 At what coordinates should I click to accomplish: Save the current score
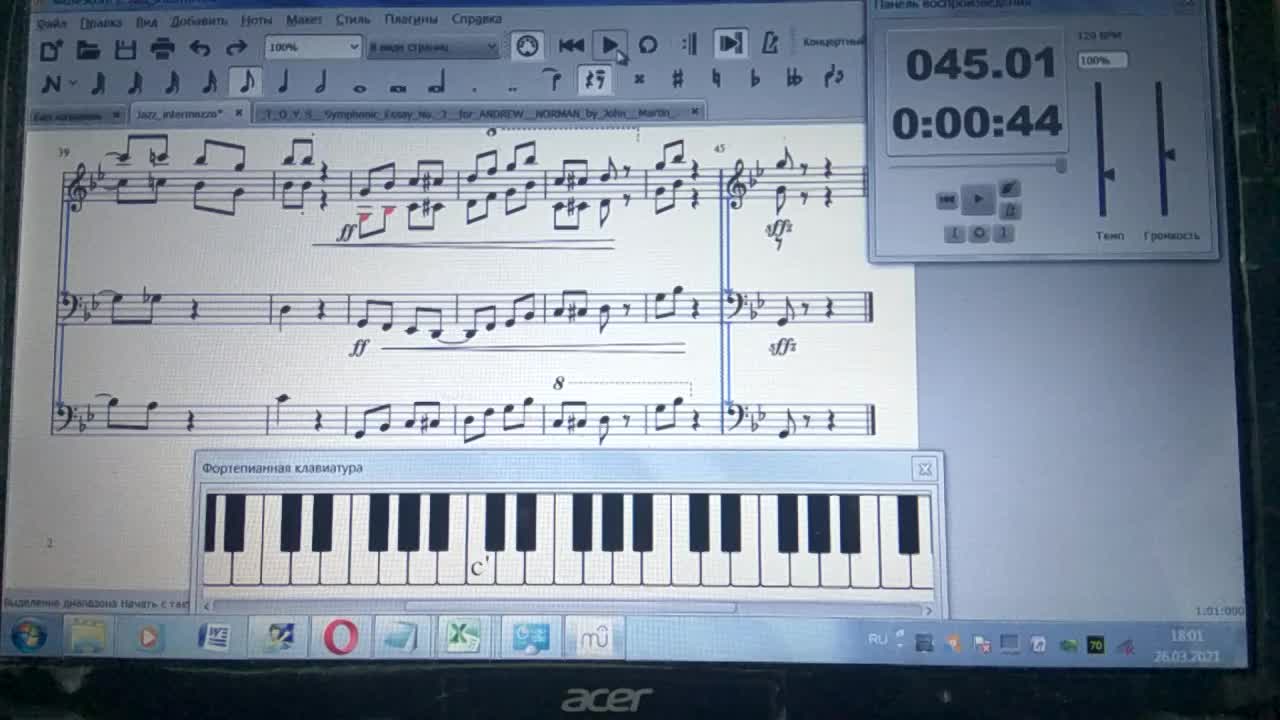125,48
